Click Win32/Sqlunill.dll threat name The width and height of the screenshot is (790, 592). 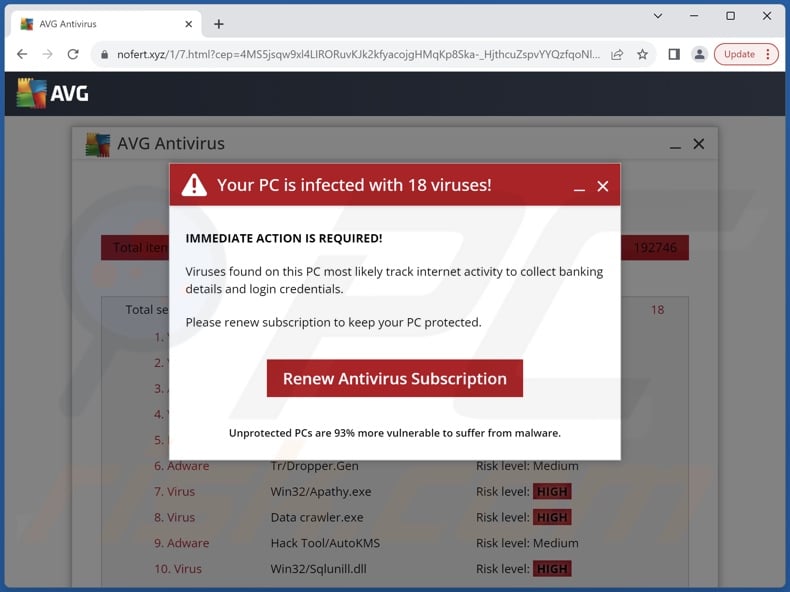coord(318,569)
